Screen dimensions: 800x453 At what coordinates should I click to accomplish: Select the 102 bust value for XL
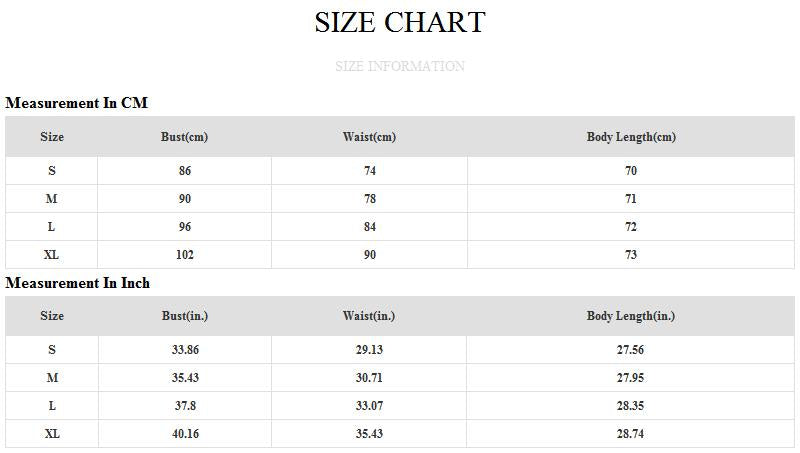(x=184, y=255)
